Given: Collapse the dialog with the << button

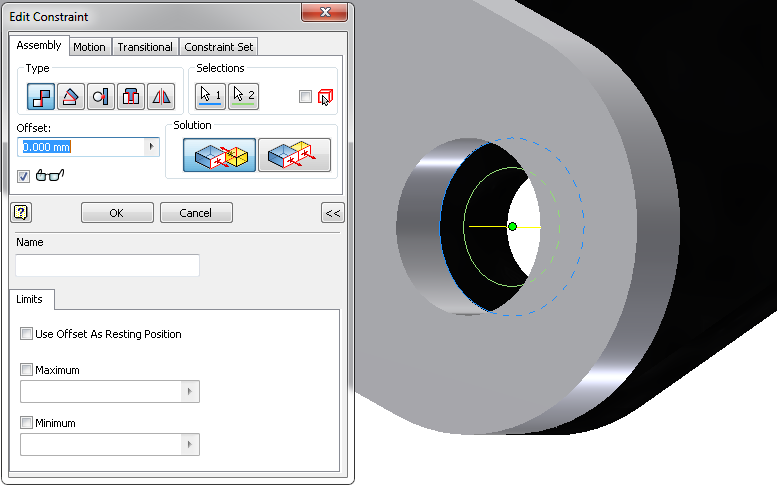Looking at the screenshot, I should 333,213.
